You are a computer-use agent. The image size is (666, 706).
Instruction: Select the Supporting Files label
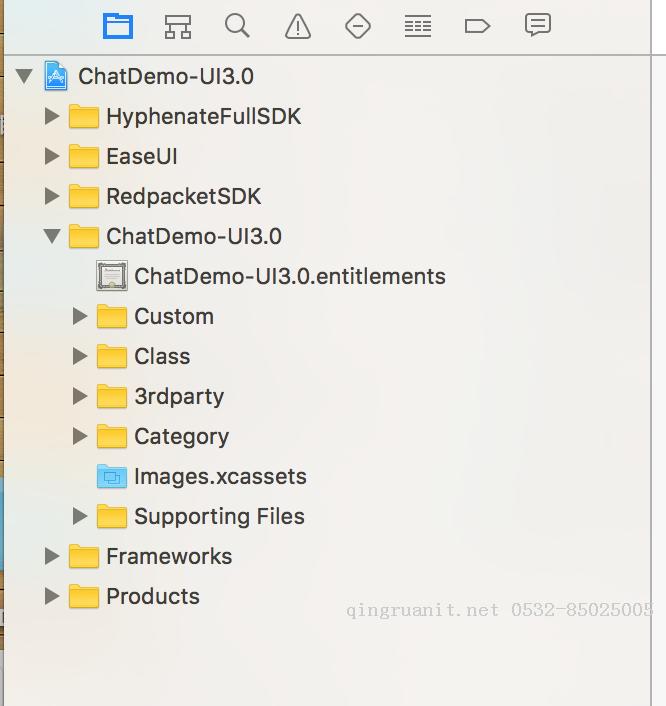pyautogui.click(x=219, y=516)
